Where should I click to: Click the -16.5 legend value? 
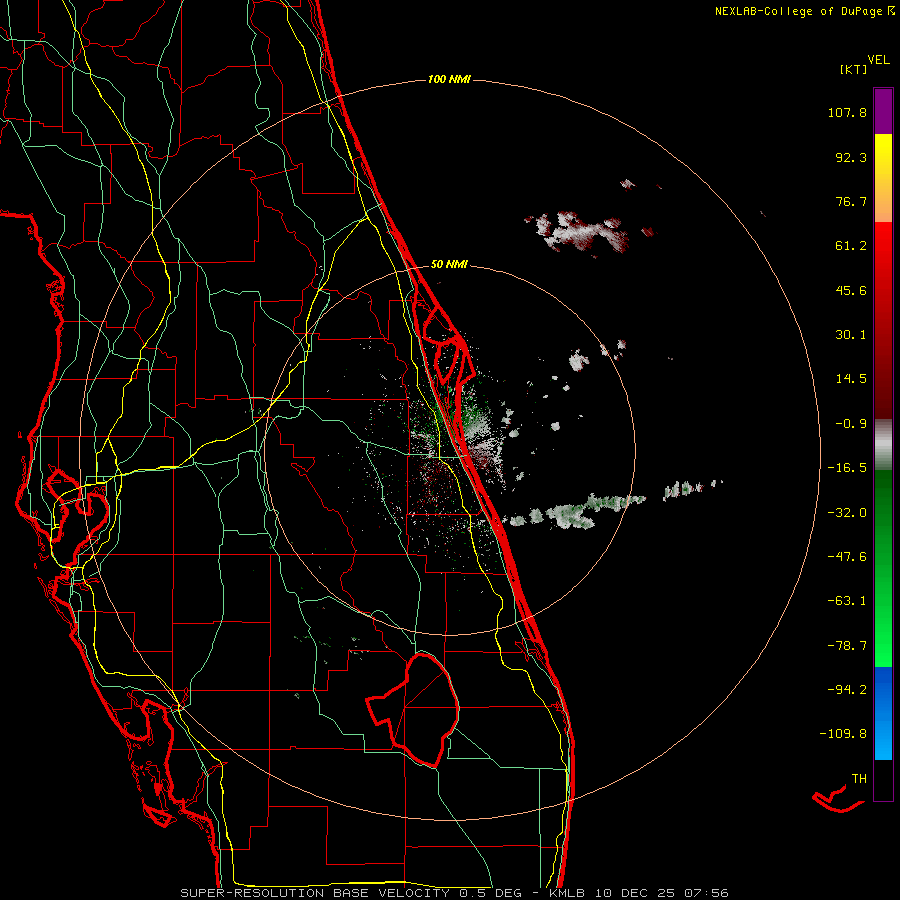point(847,468)
